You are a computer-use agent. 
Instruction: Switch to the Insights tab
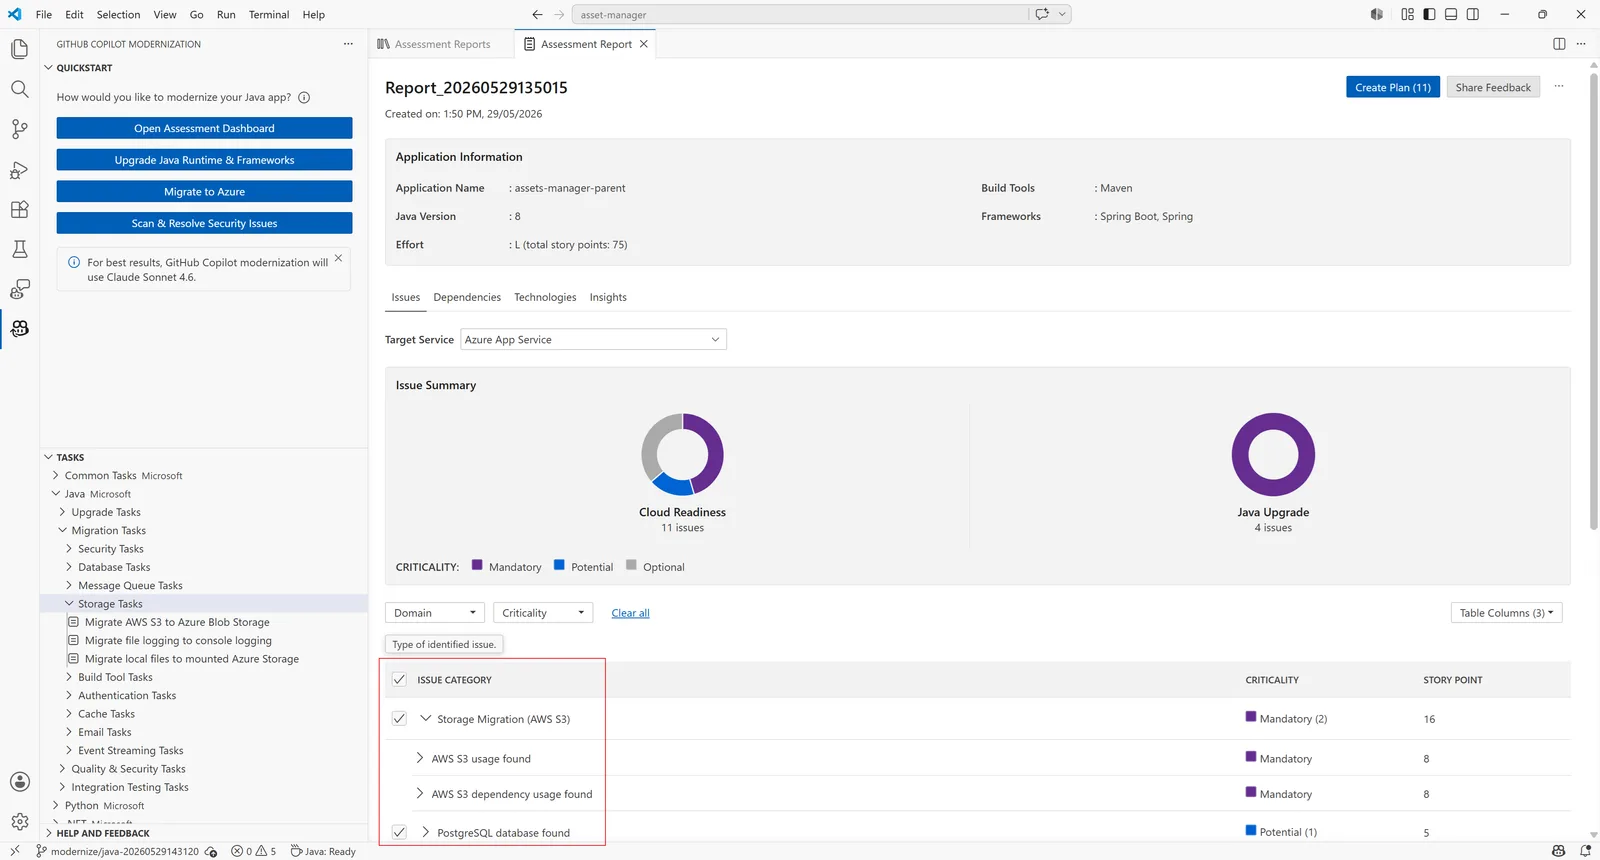point(608,298)
